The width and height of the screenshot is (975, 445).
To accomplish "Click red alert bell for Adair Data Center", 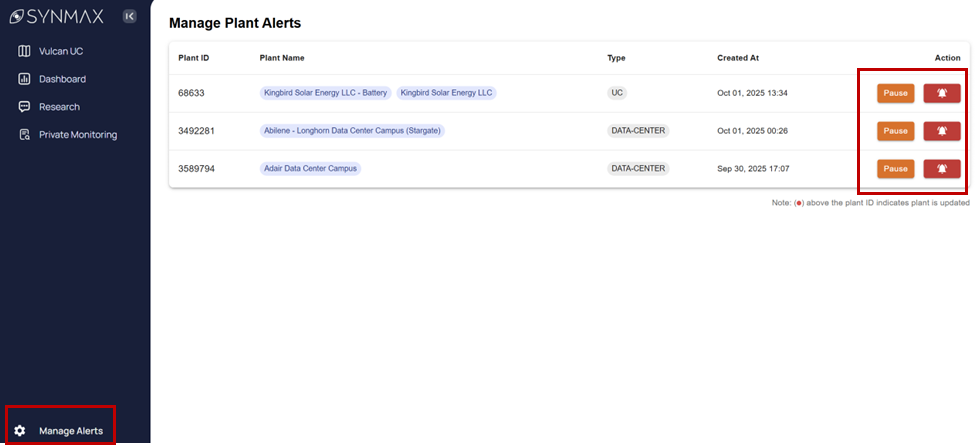I will coord(941,169).
